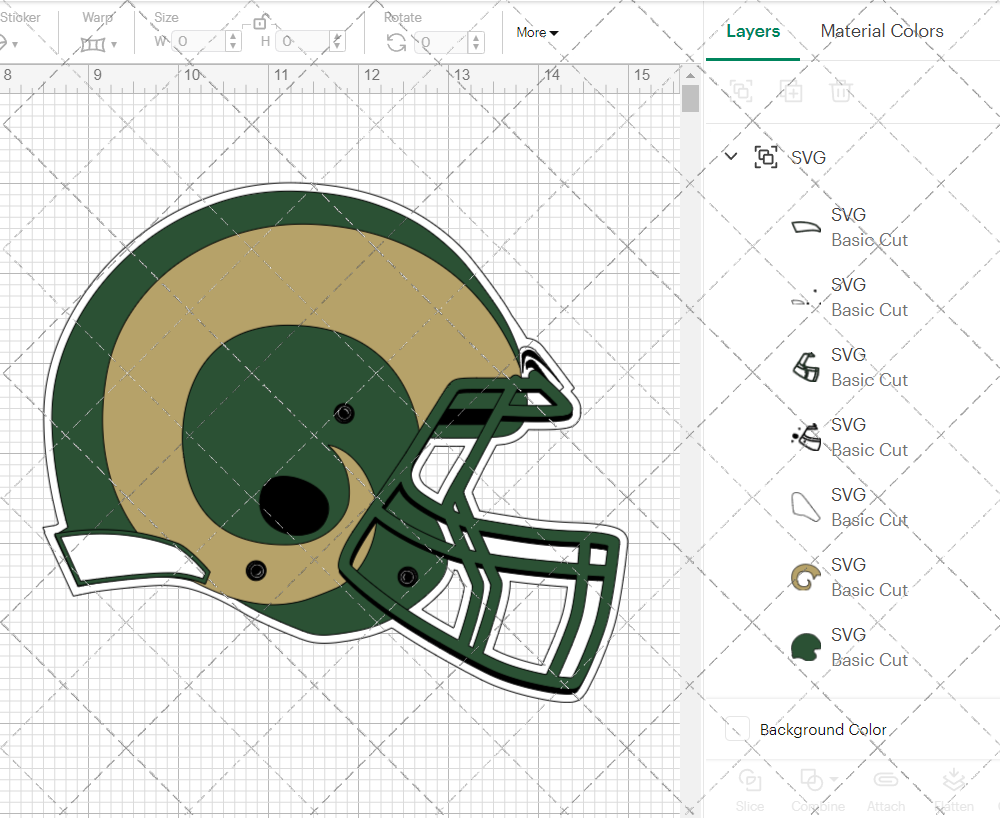This screenshot has width=1000, height=818.
Task: Click the vertical canvas scrollbar thumb
Action: [690, 99]
